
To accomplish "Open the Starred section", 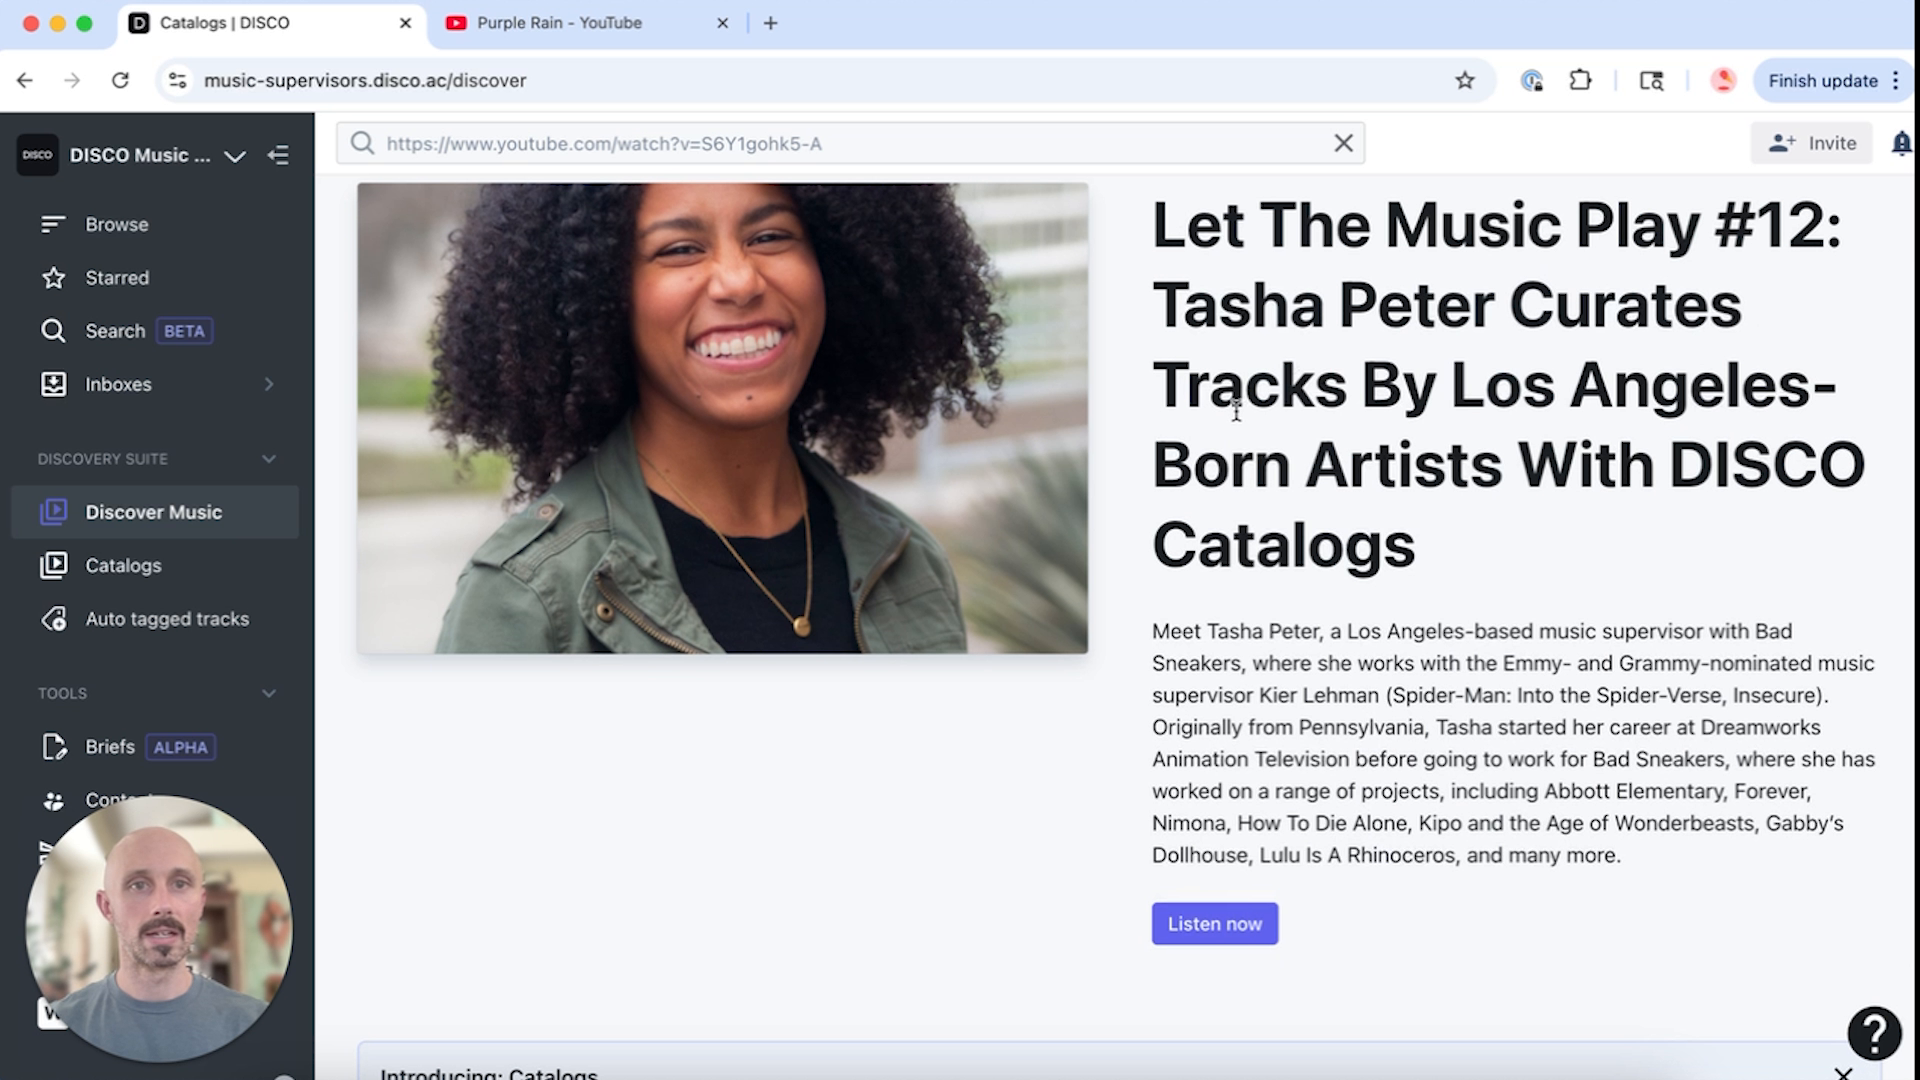I will click(x=117, y=277).
